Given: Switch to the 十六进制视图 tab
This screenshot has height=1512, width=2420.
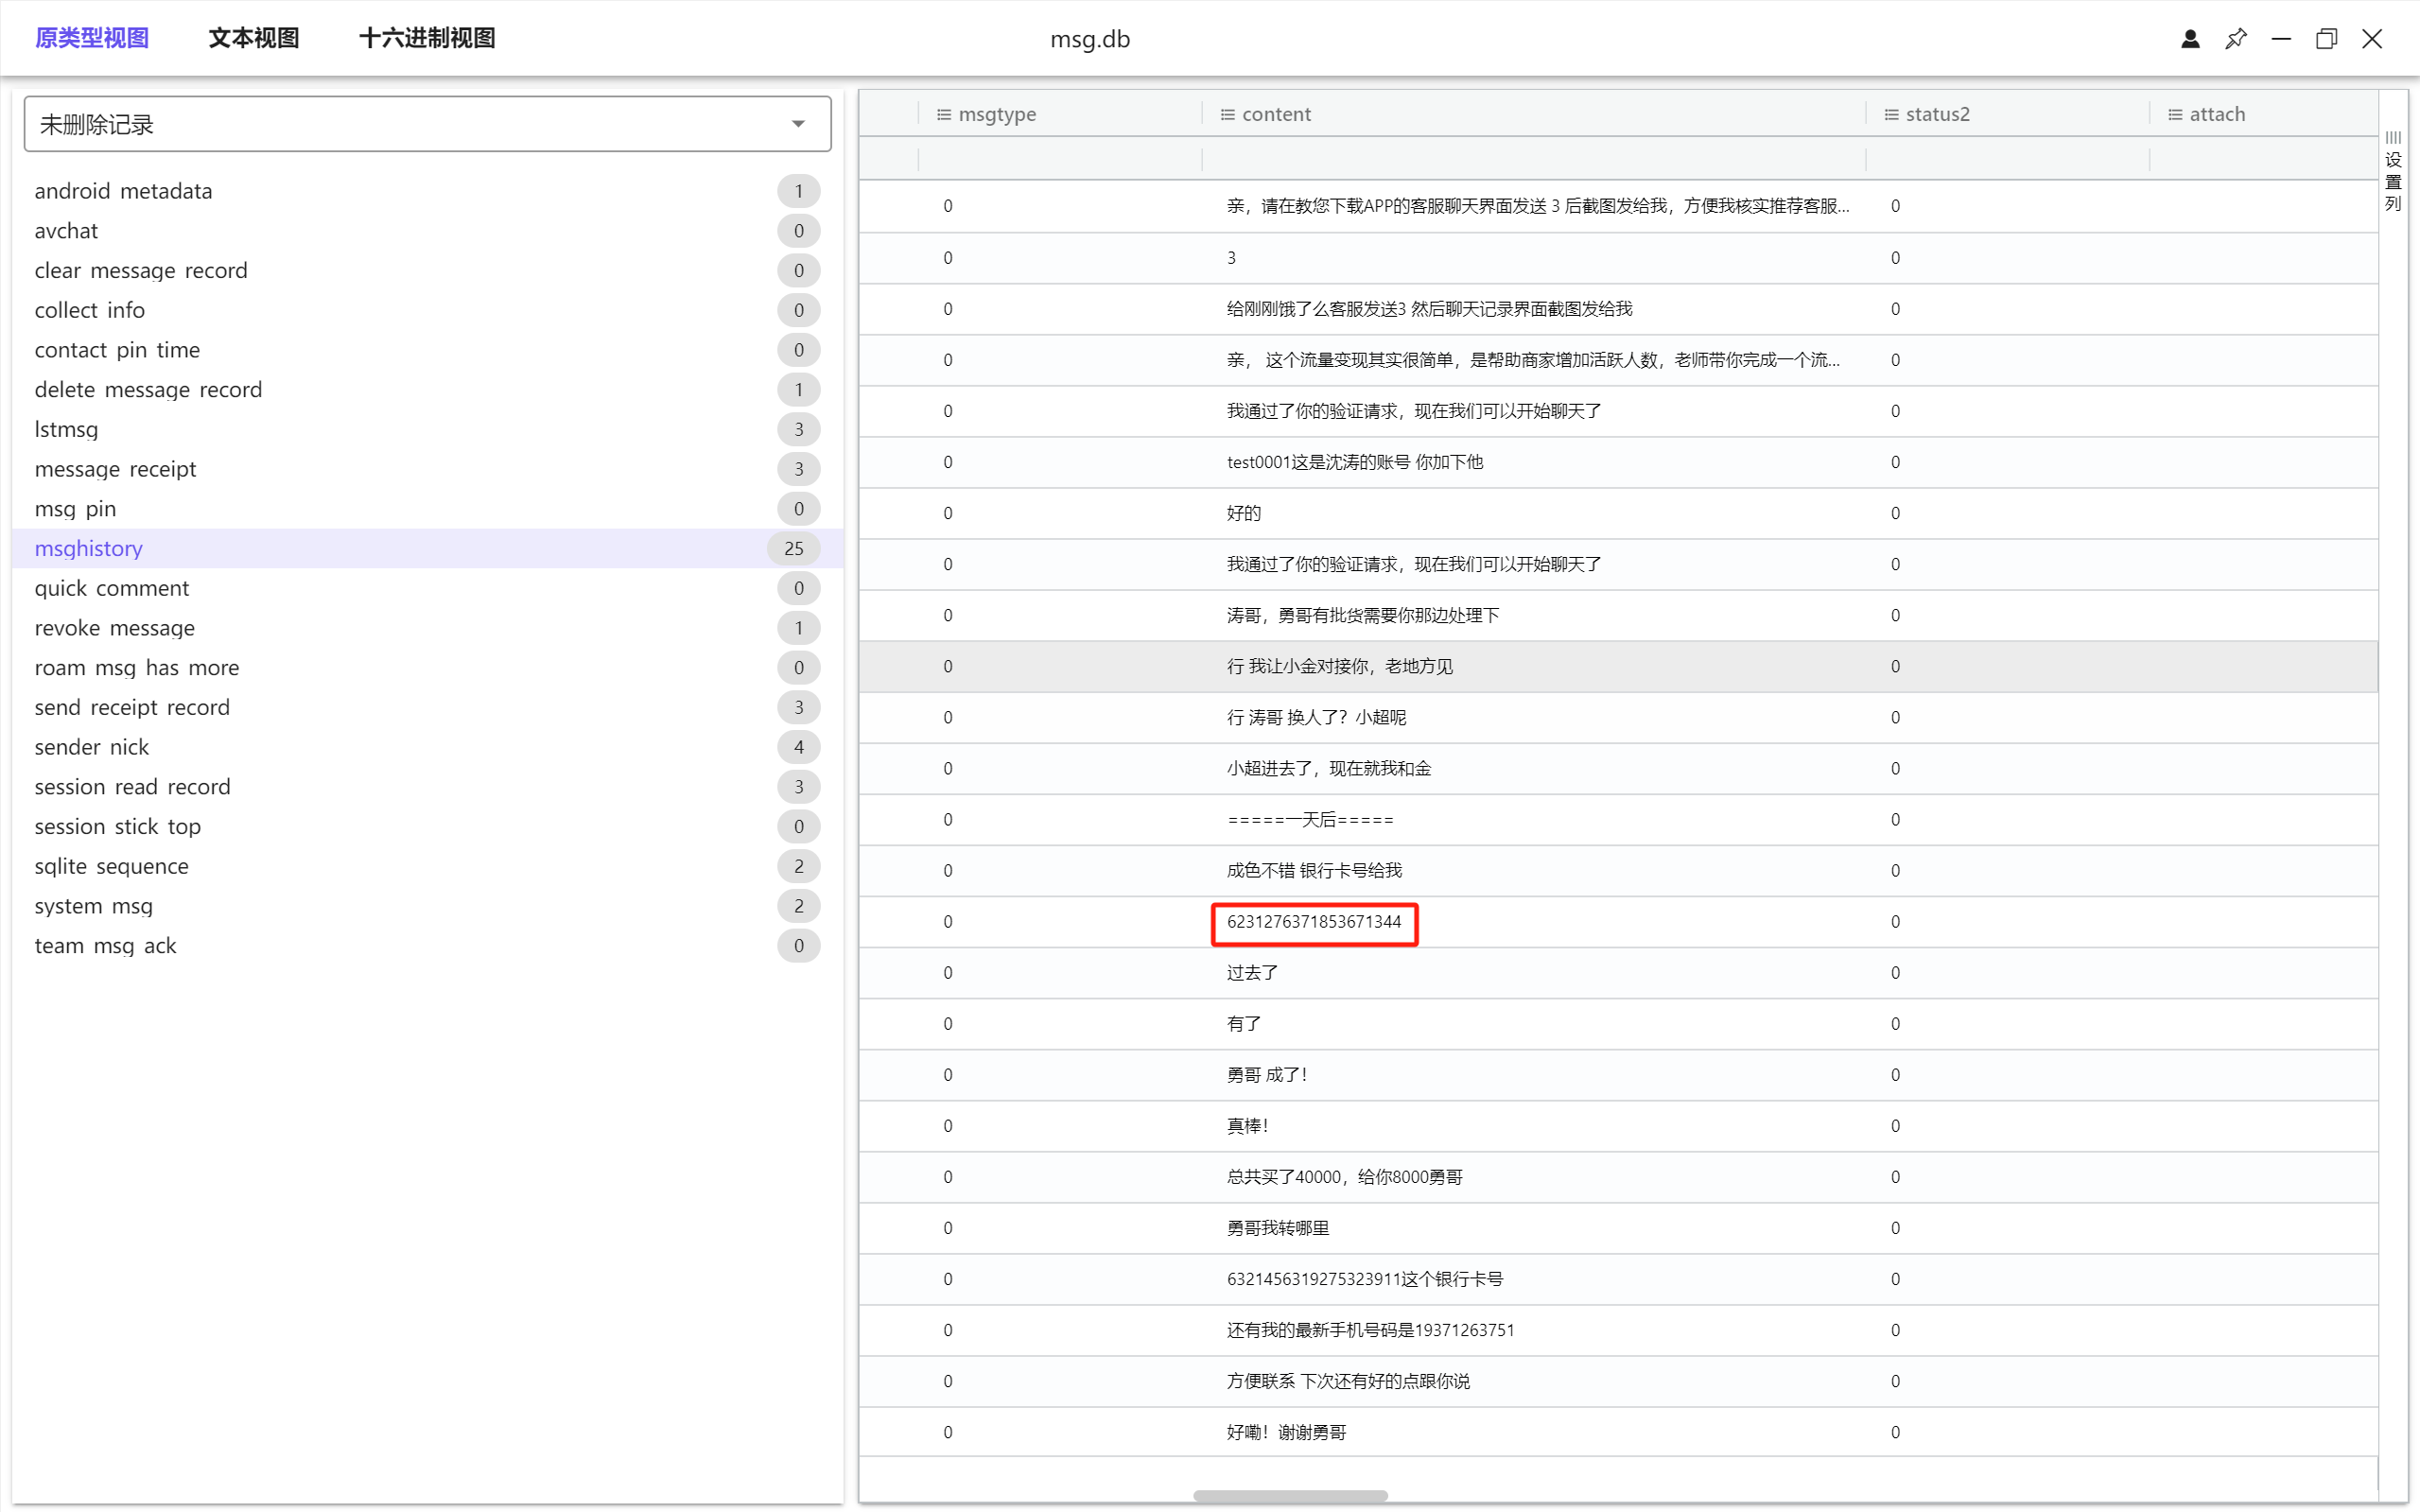Looking at the screenshot, I should 427,38.
